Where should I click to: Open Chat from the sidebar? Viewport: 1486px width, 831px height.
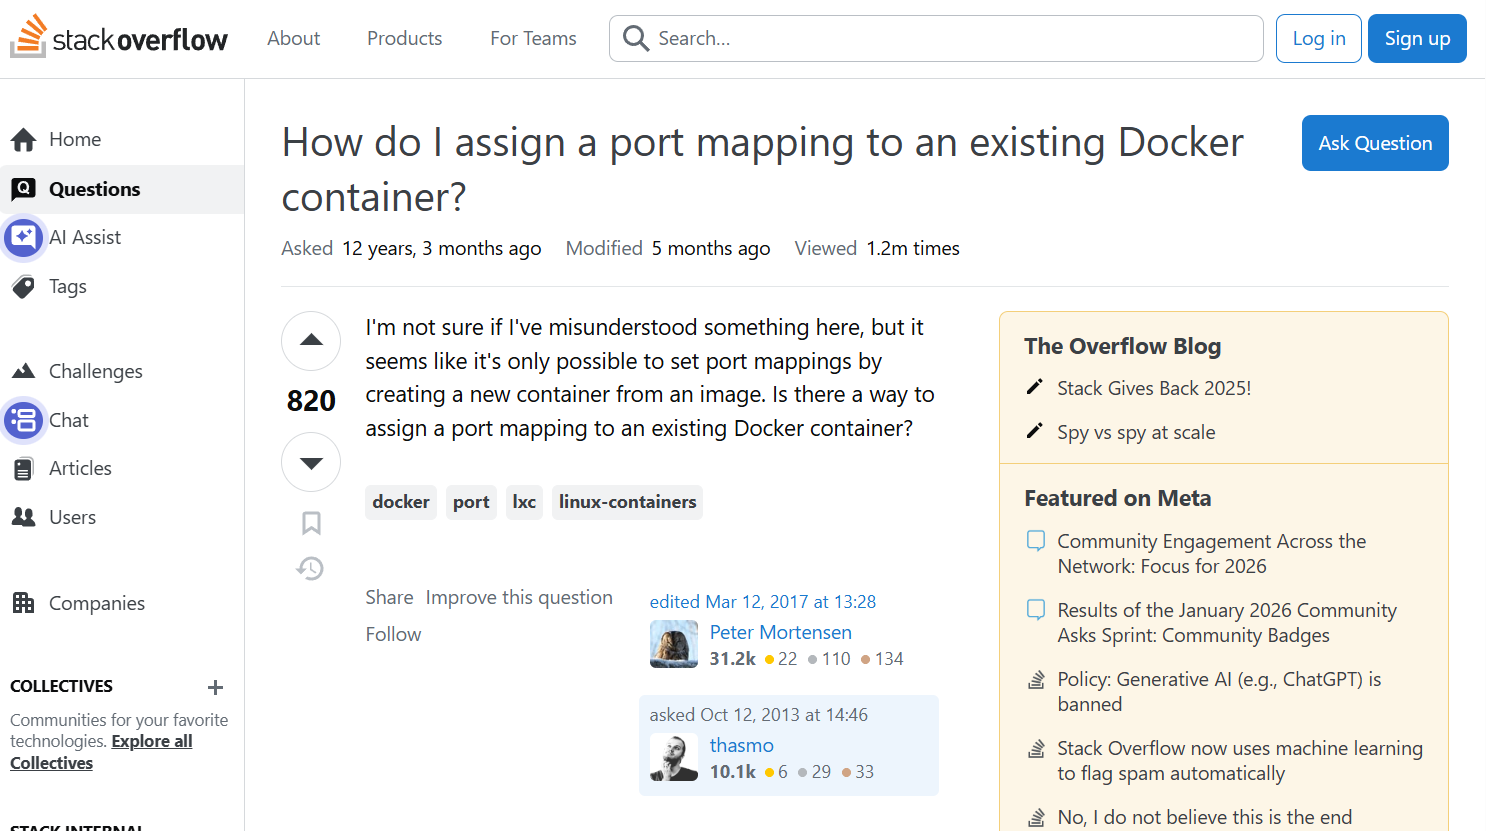[x=68, y=421]
